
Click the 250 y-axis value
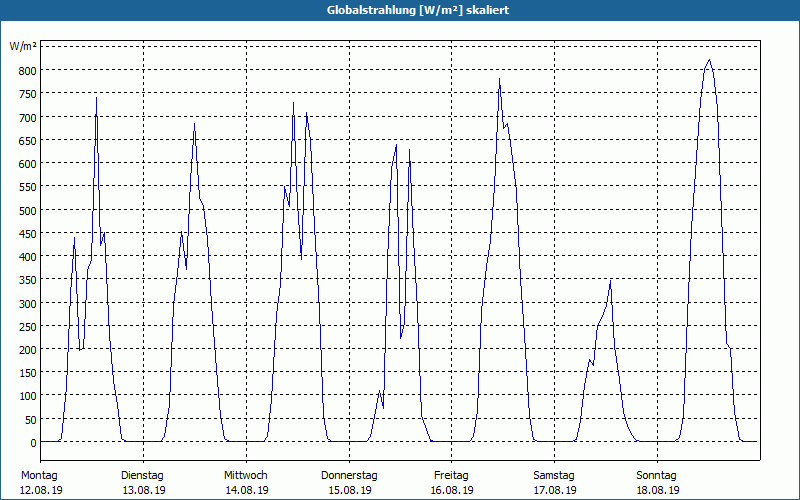tap(28, 327)
